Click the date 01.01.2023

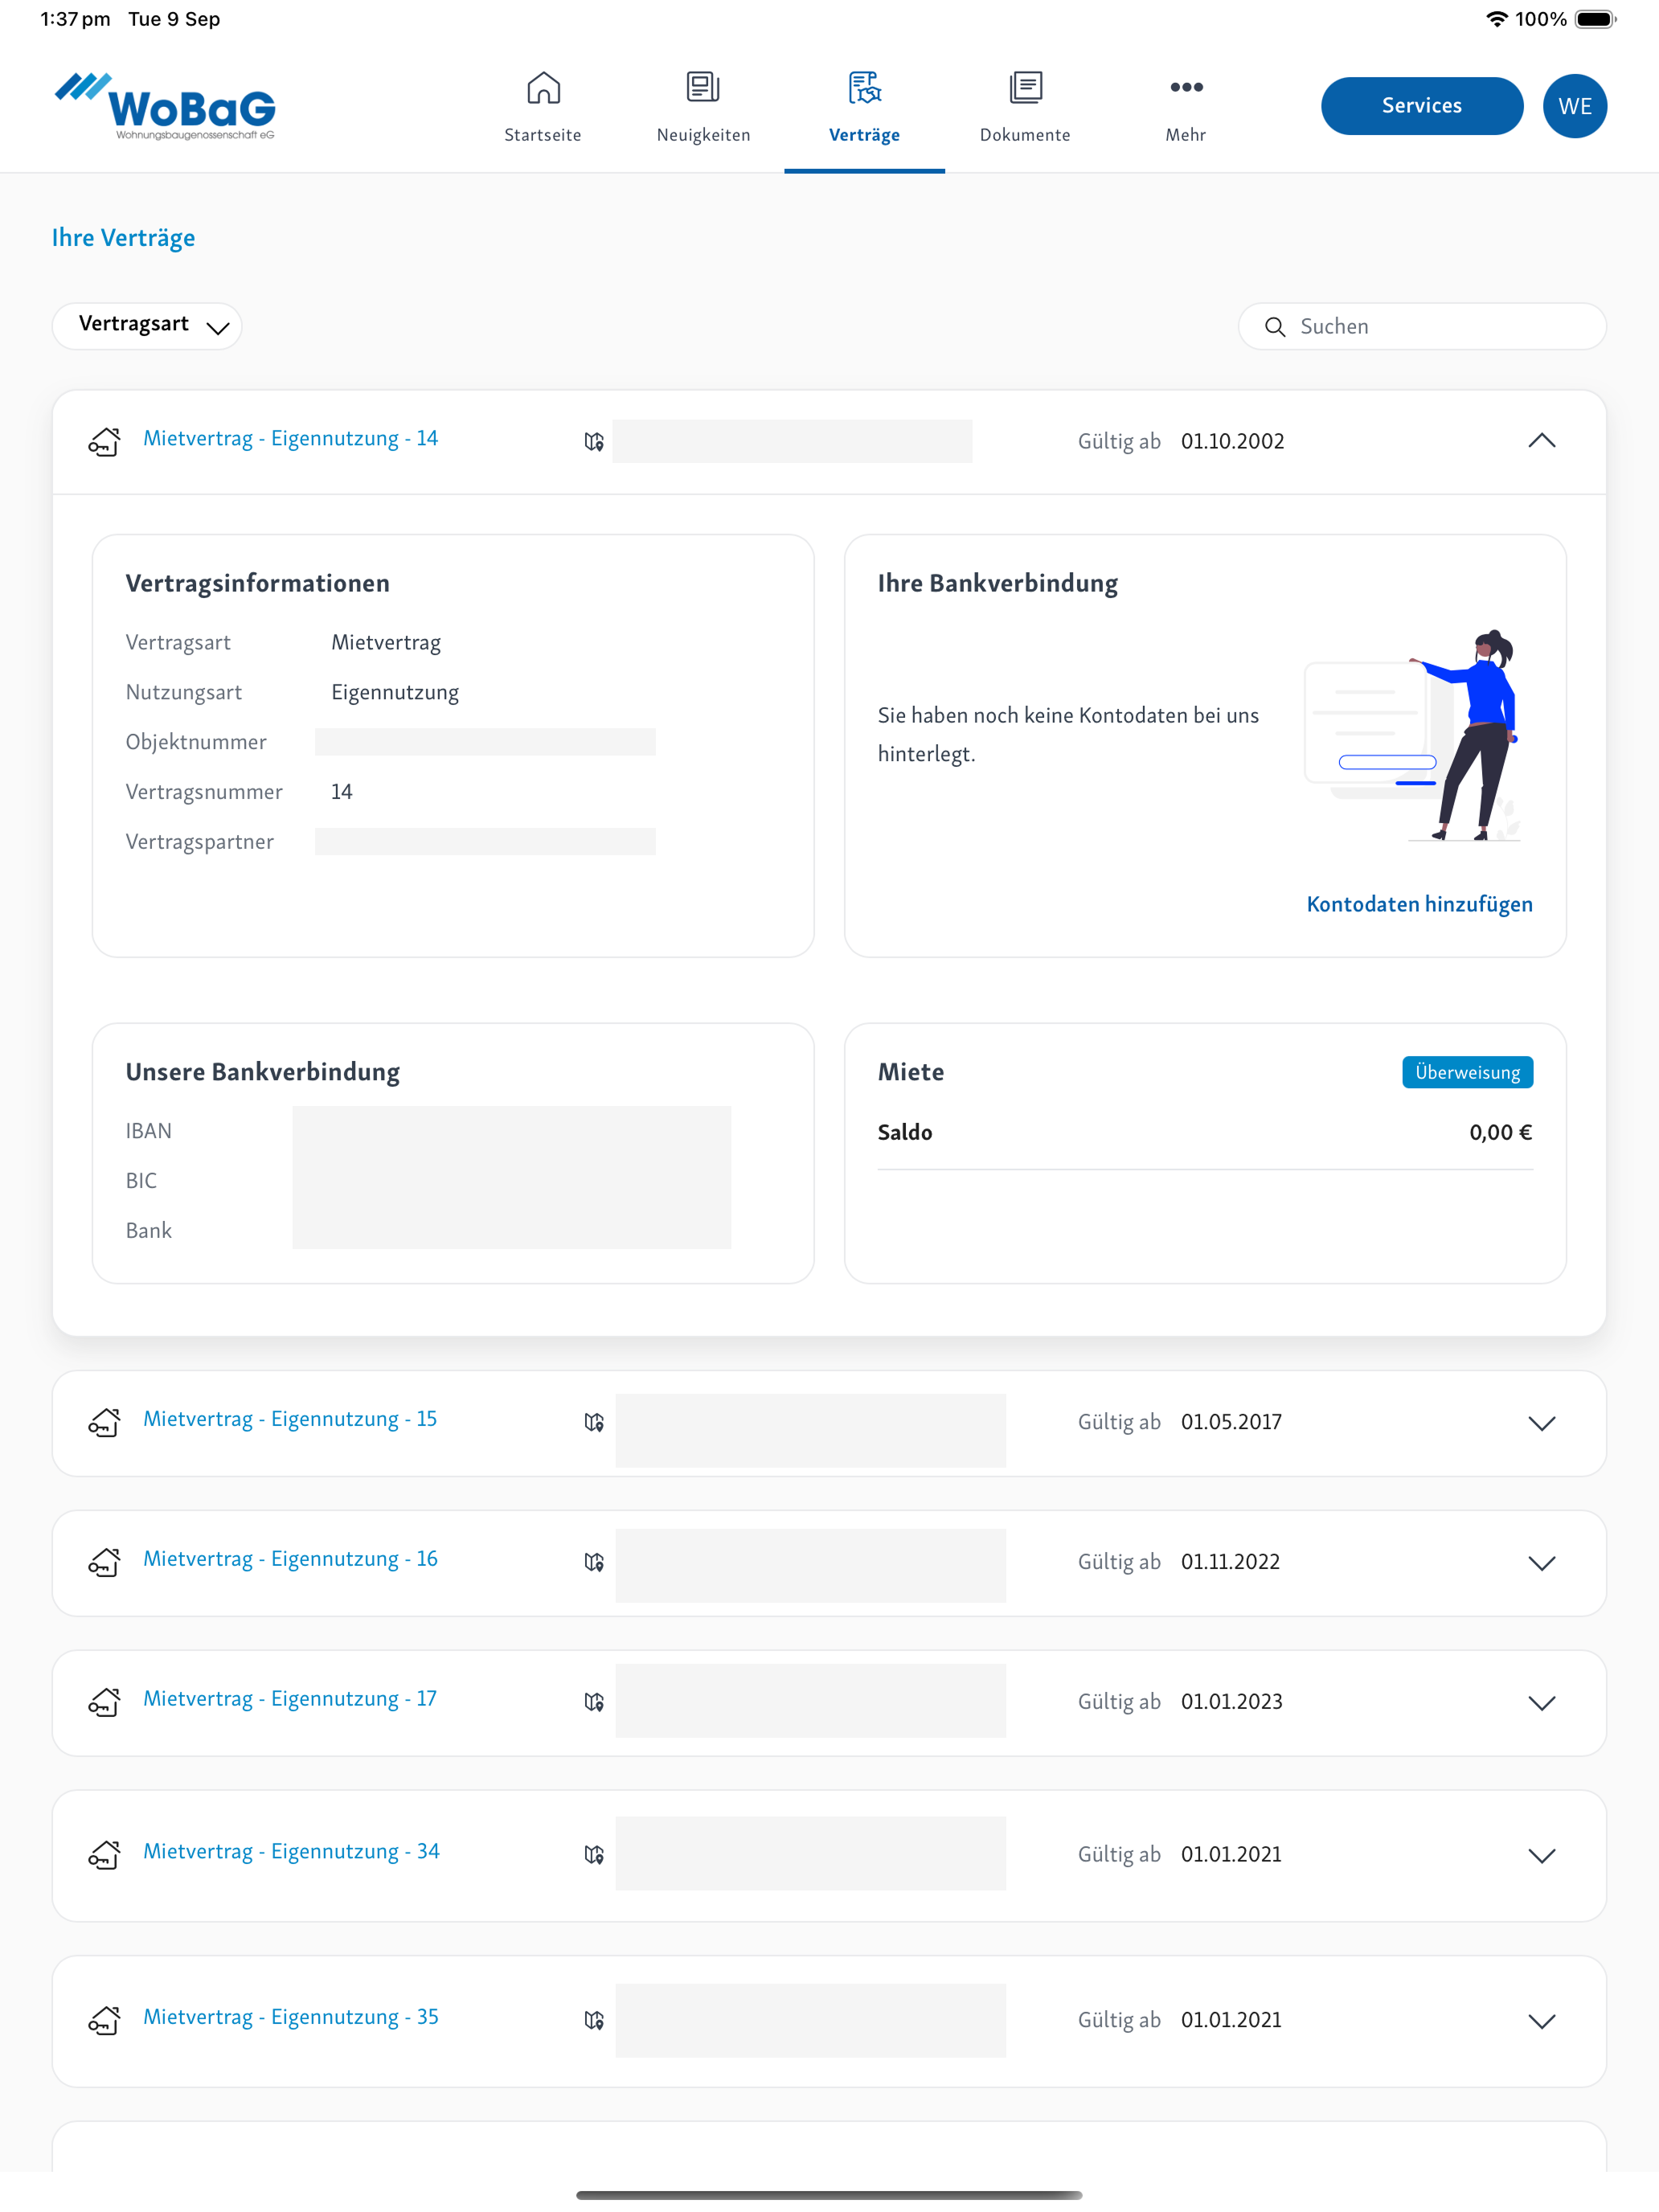tap(1231, 1702)
